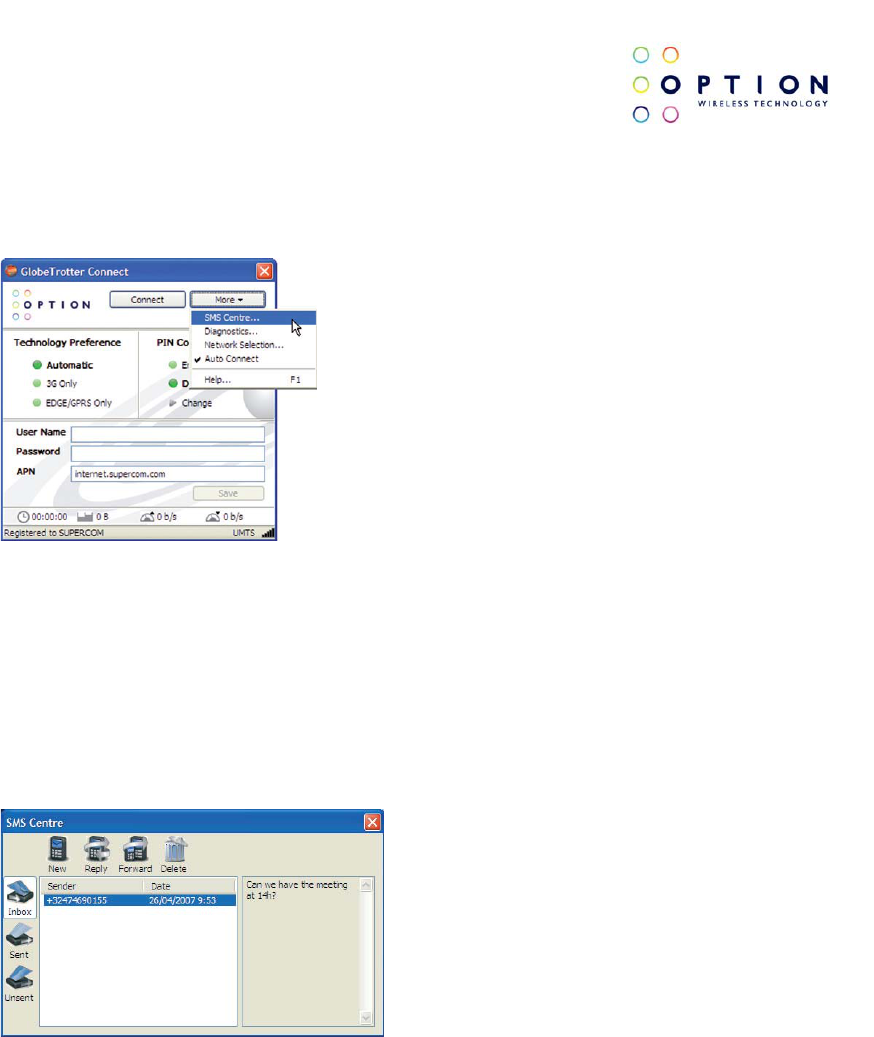Open the Unsent folder icon
Image resolution: width=874 pixels, height=1037 pixels.
tap(20, 979)
